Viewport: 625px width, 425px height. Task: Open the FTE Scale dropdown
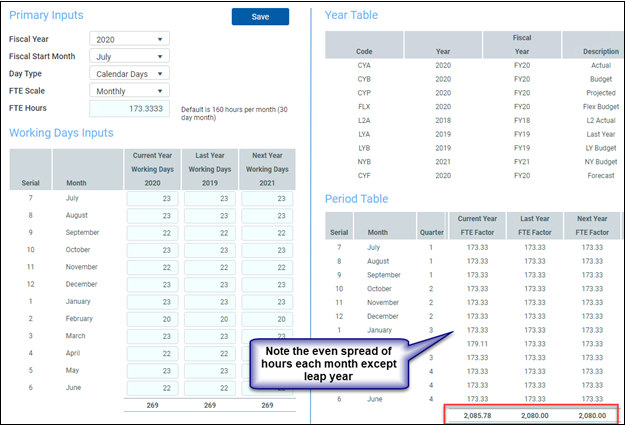(129, 90)
